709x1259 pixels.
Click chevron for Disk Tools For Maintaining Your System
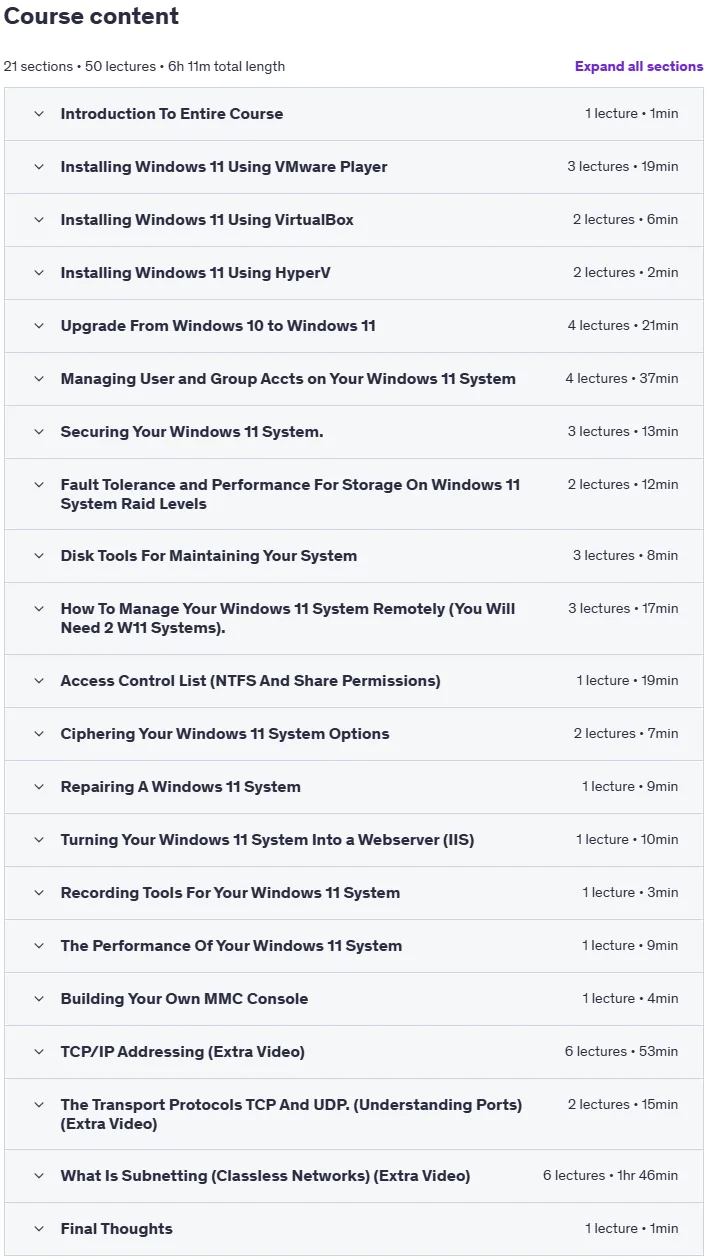click(39, 556)
